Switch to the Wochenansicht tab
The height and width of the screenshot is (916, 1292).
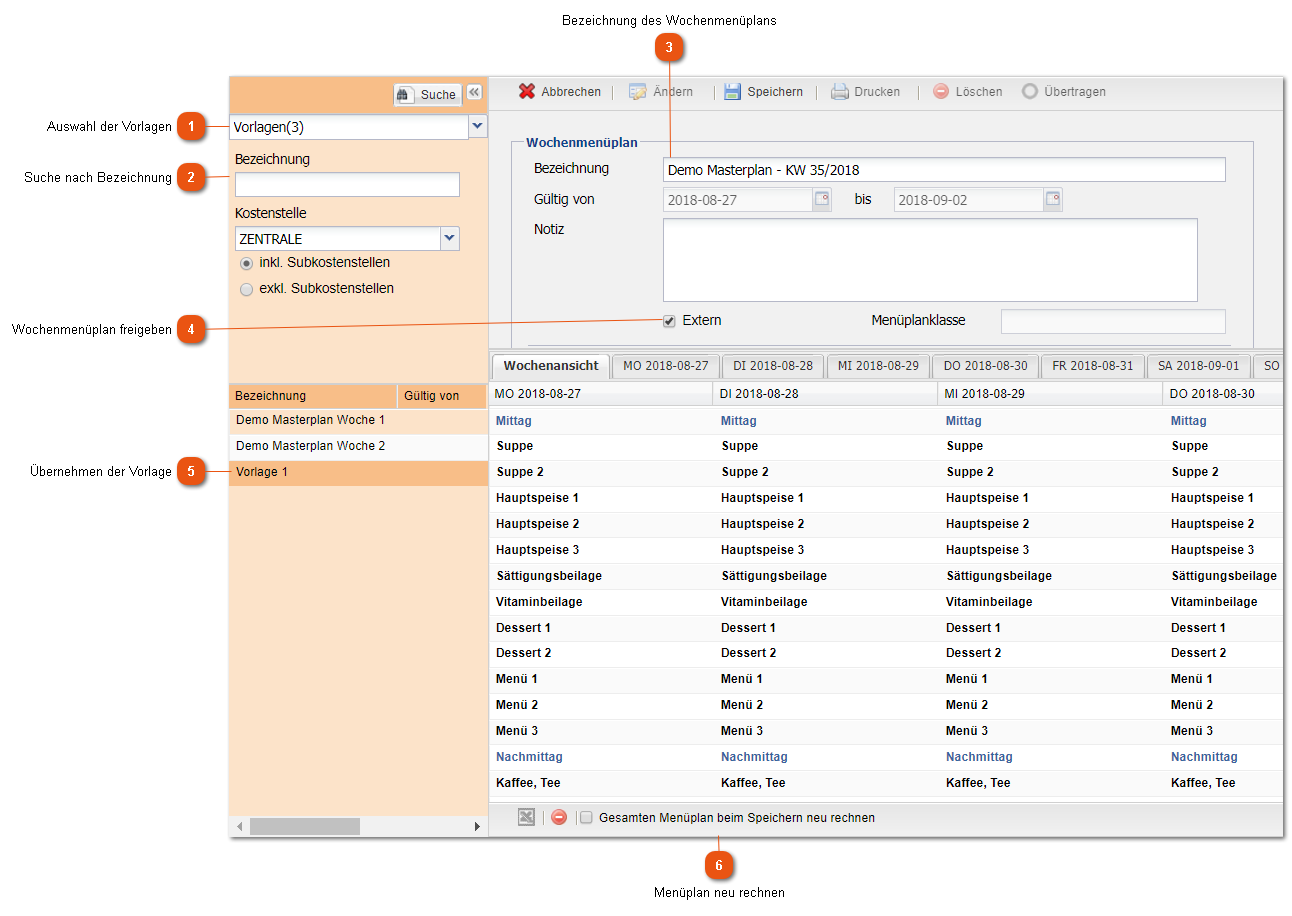click(x=551, y=366)
